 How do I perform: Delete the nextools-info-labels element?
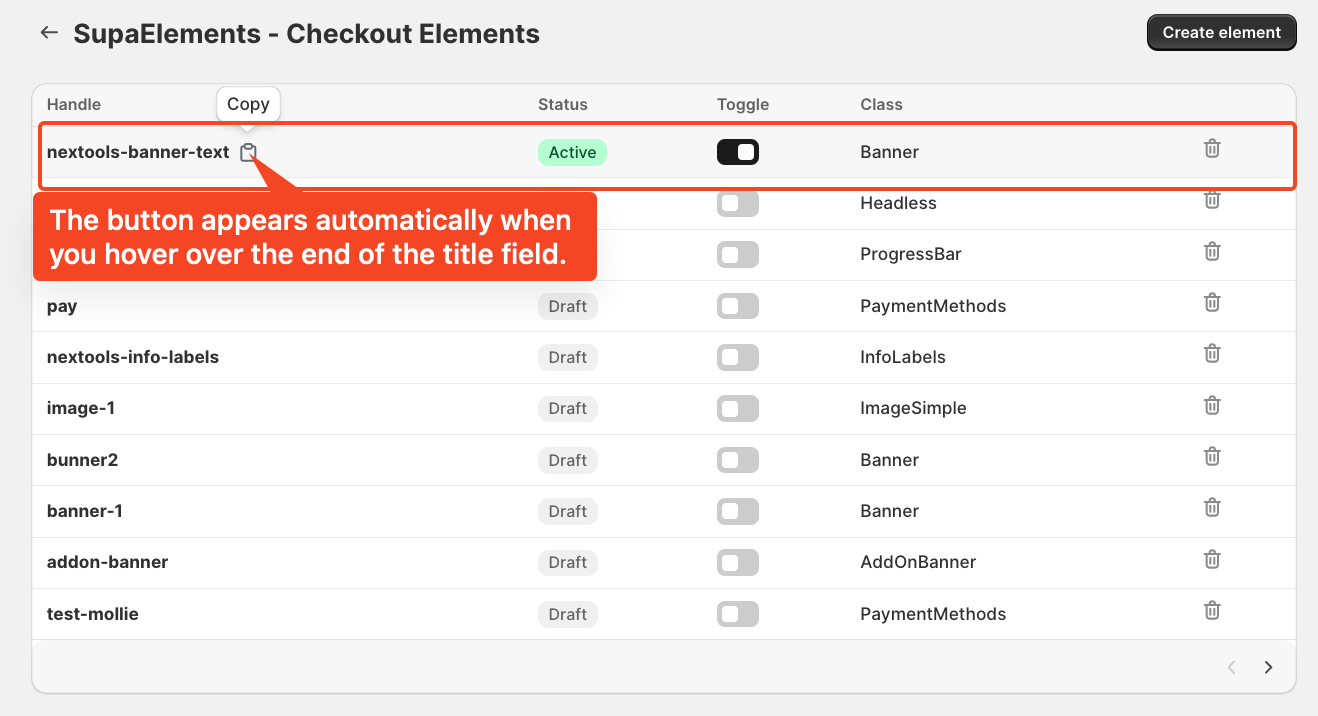point(1212,354)
